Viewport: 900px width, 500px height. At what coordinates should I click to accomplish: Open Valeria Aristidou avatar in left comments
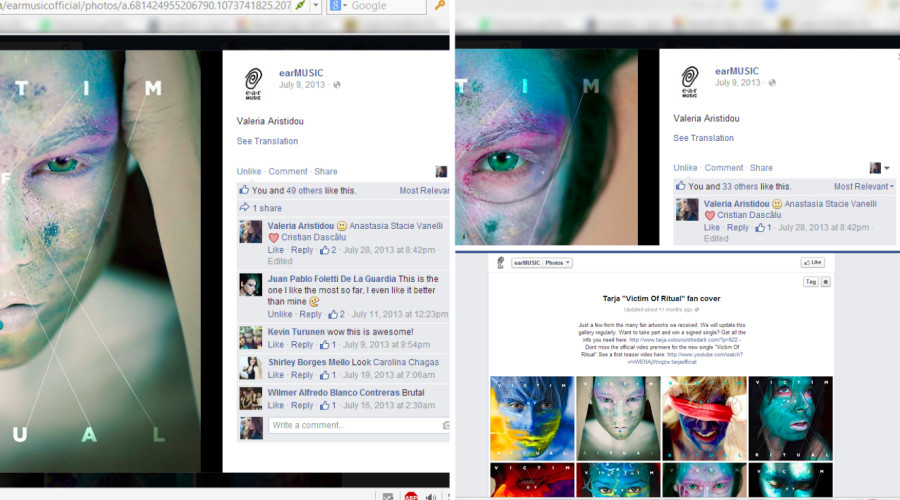pyautogui.click(x=251, y=231)
